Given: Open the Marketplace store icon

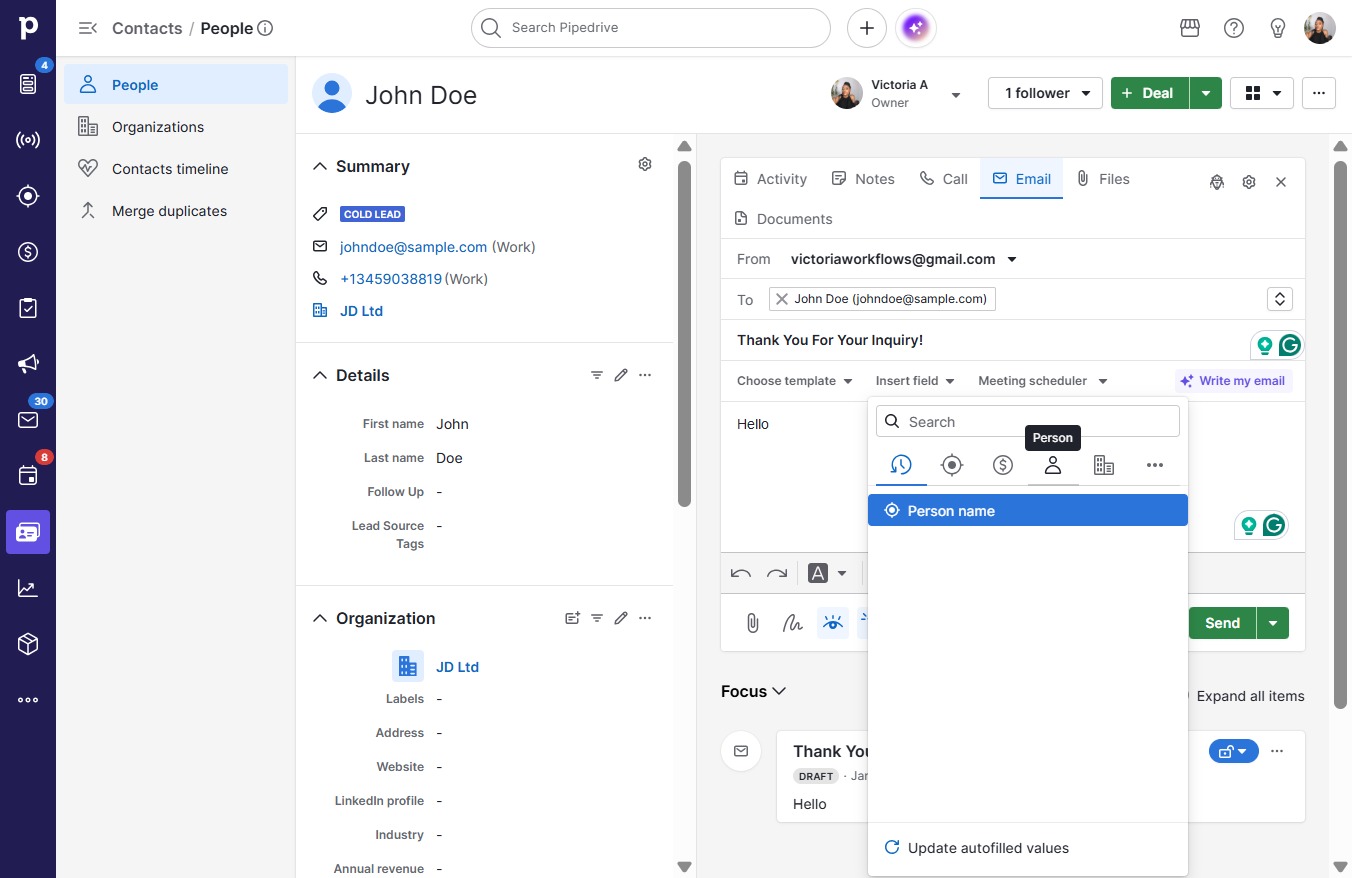Looking at the screenshot, I should point(1190,28).
